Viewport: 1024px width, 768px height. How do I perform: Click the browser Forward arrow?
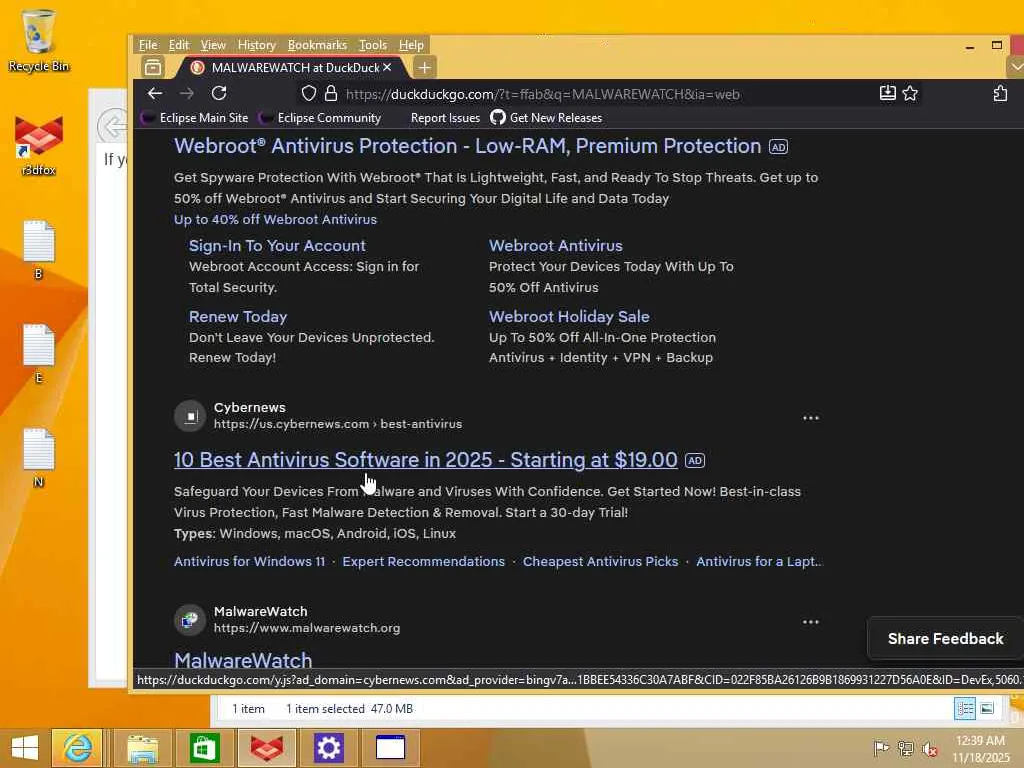[187, 93]
